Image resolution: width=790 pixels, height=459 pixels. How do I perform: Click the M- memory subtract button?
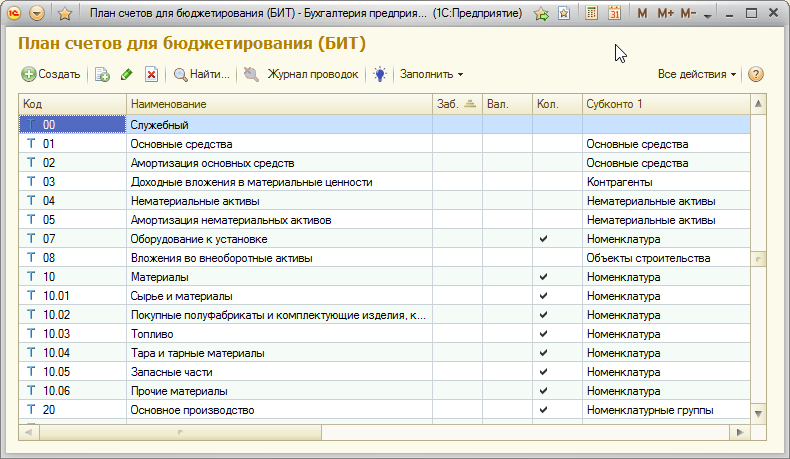tap(688, 14)
